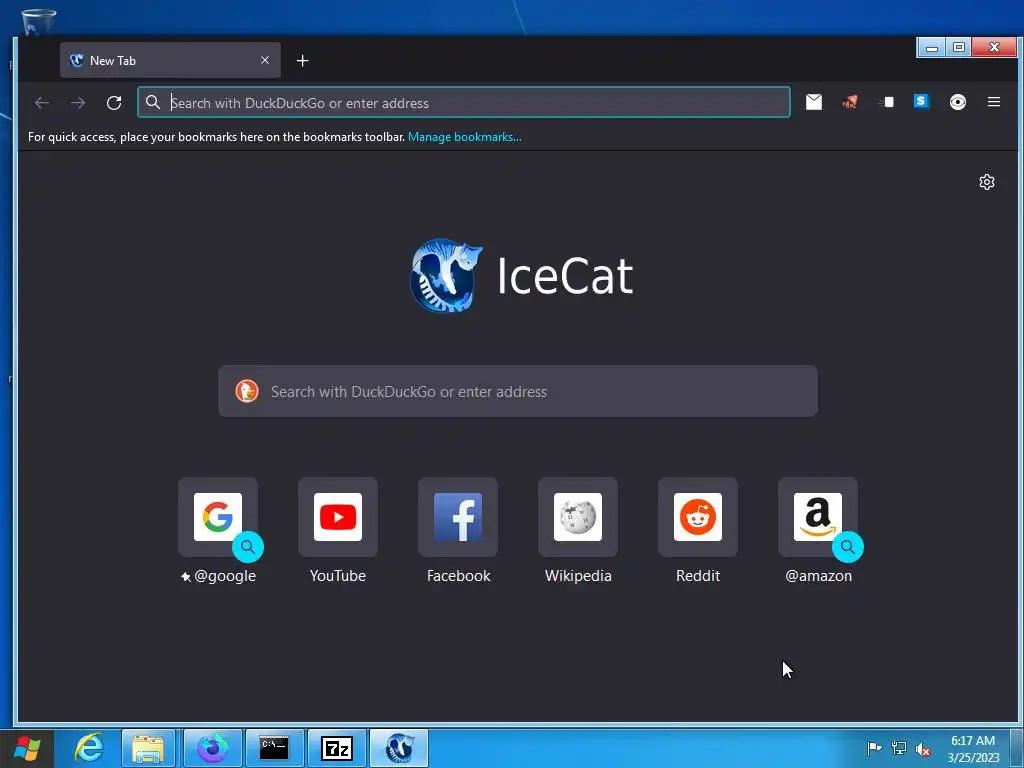Viewport: 1024px width, 768px height.
Task: Click the center DuckDuckGo search box
Action: [x=518, y=391]
